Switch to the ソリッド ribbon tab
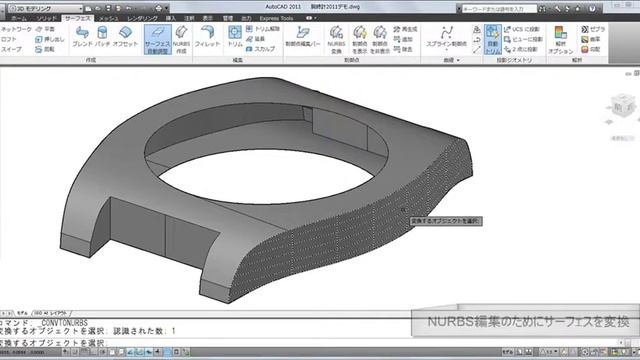Image resolution: width=640 pixels, height=360 pixels. tap(46, 18)
